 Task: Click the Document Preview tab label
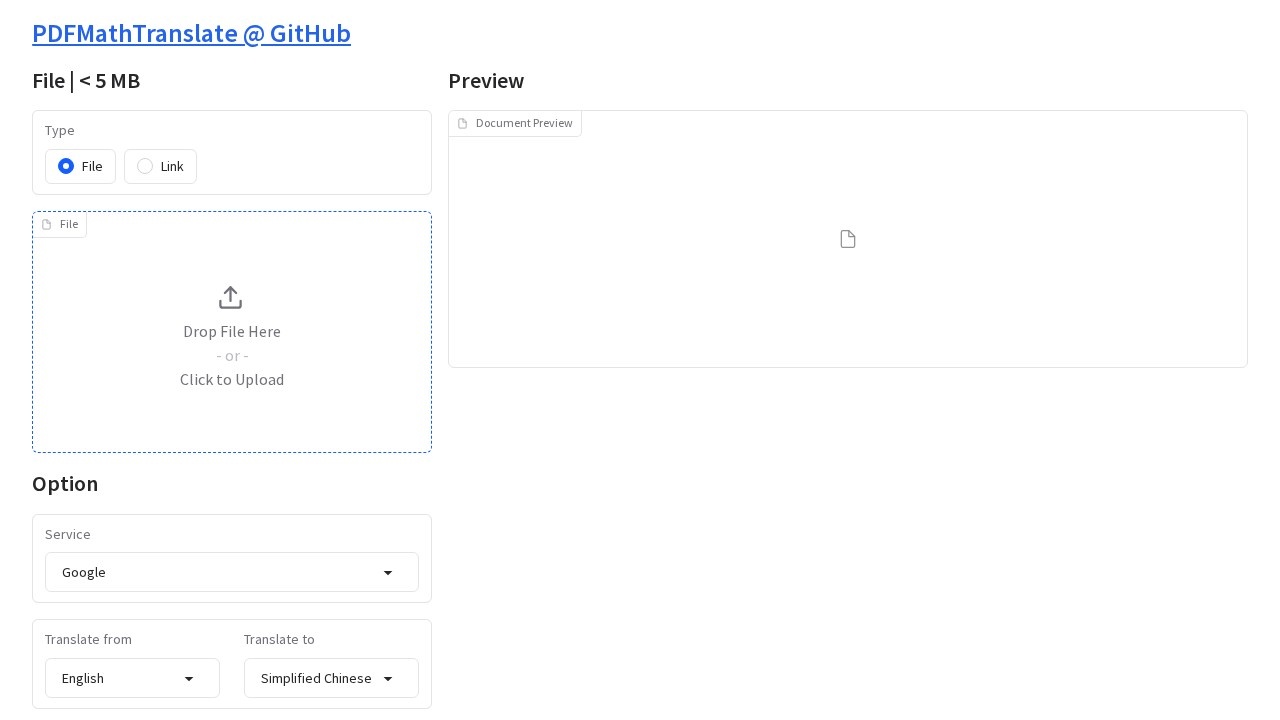(524, 123)
